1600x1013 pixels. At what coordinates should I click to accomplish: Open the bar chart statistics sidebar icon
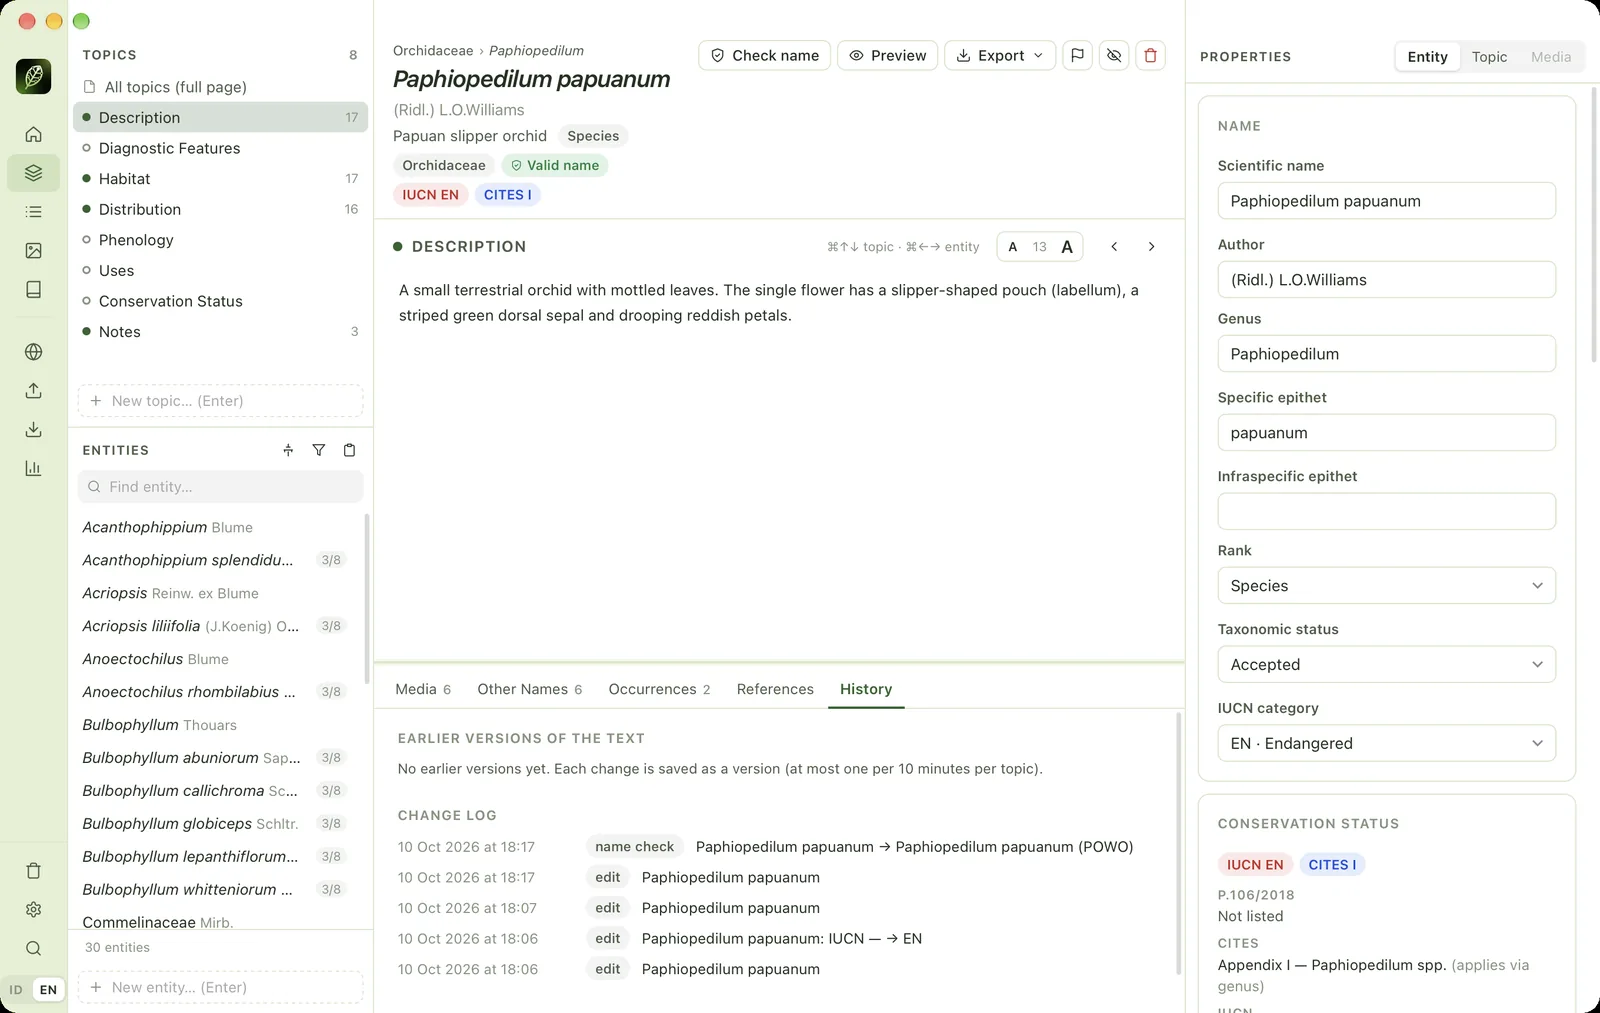(33, 468)
